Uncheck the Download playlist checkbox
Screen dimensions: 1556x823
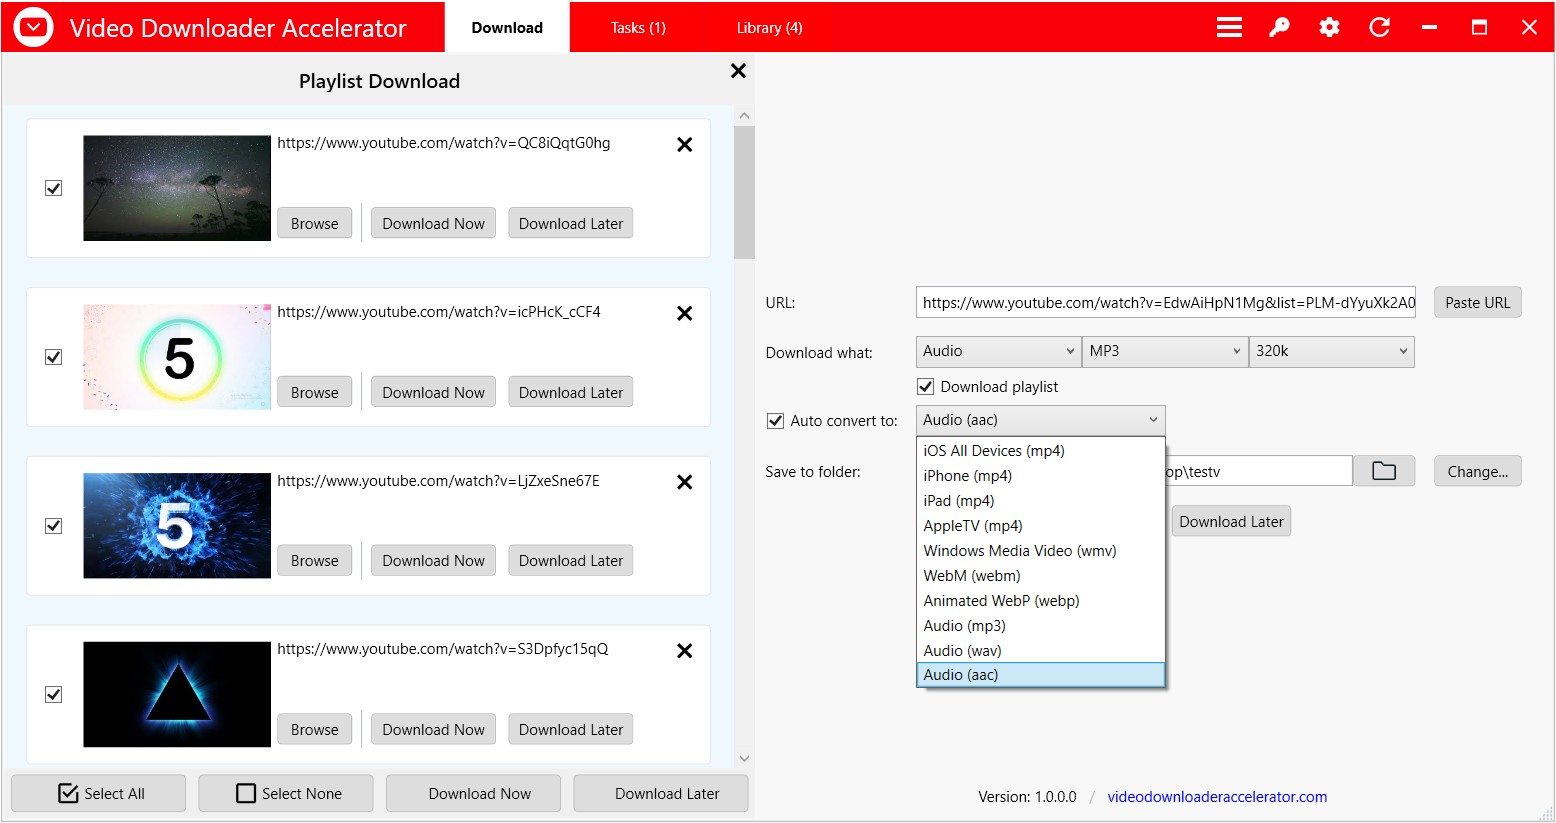pos(925,386)
